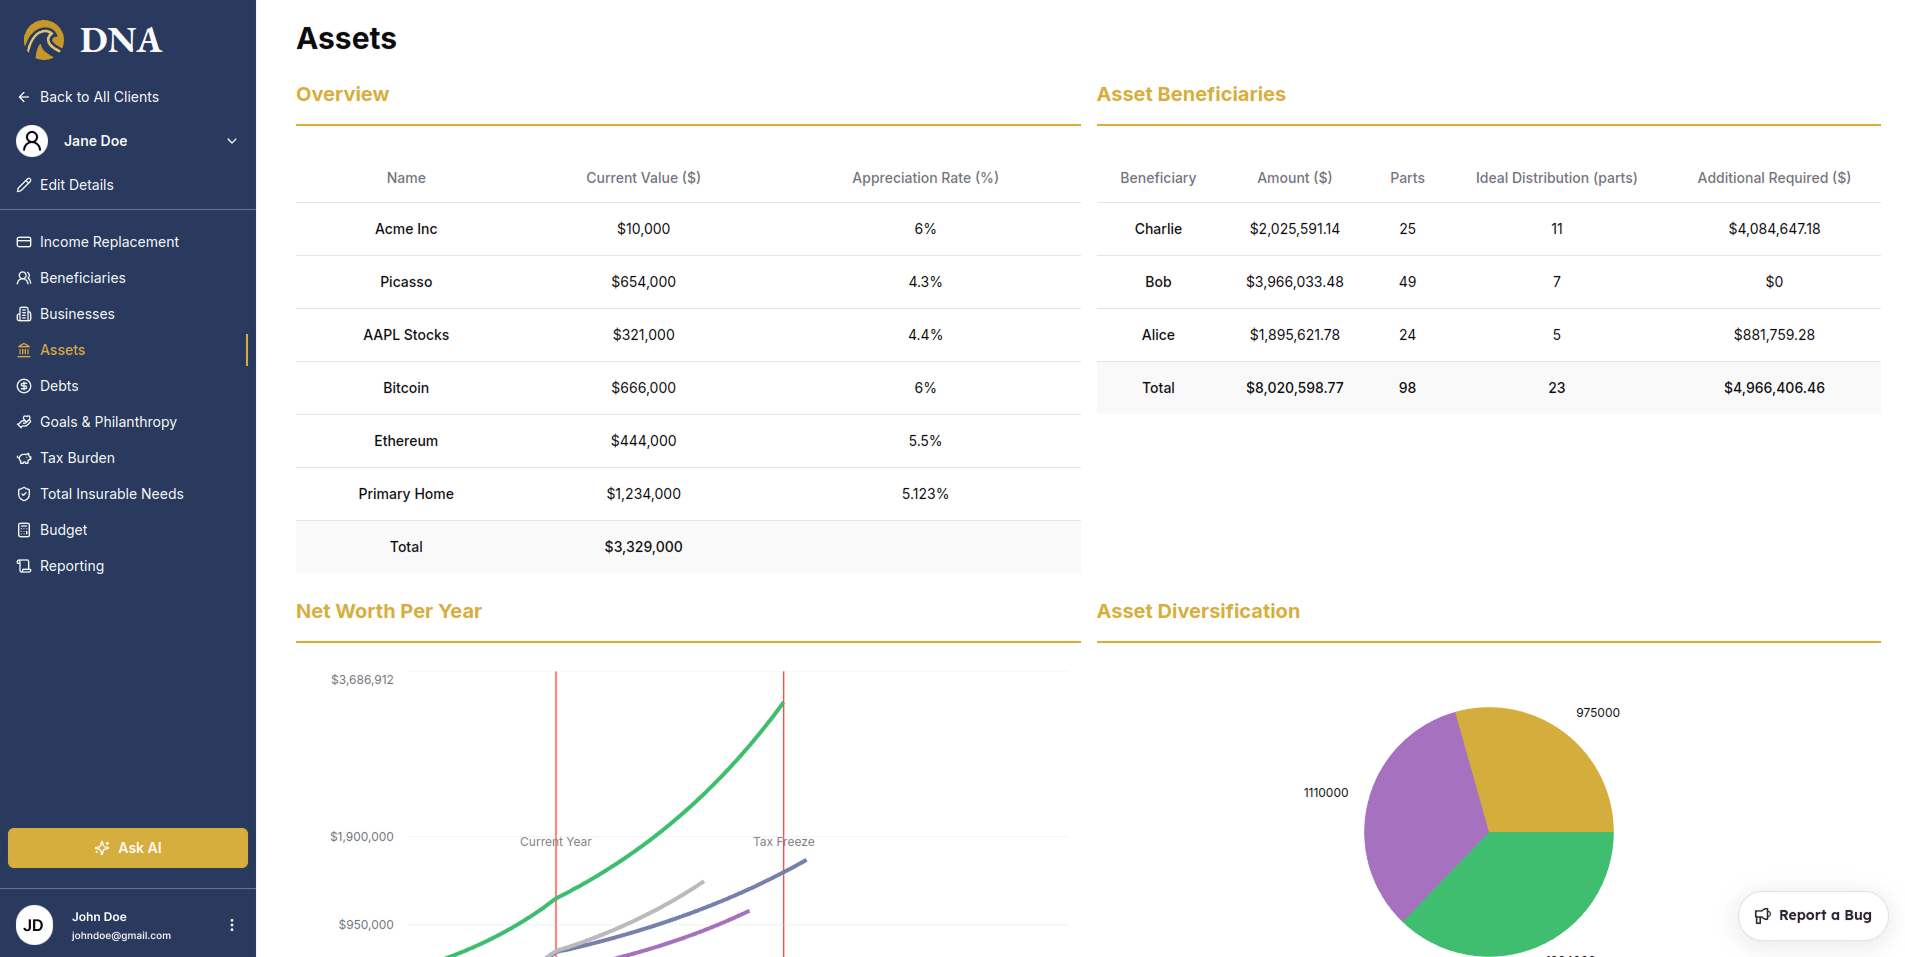Click the Report a Bug button

pyautogui.click(x=1813, y=915)
